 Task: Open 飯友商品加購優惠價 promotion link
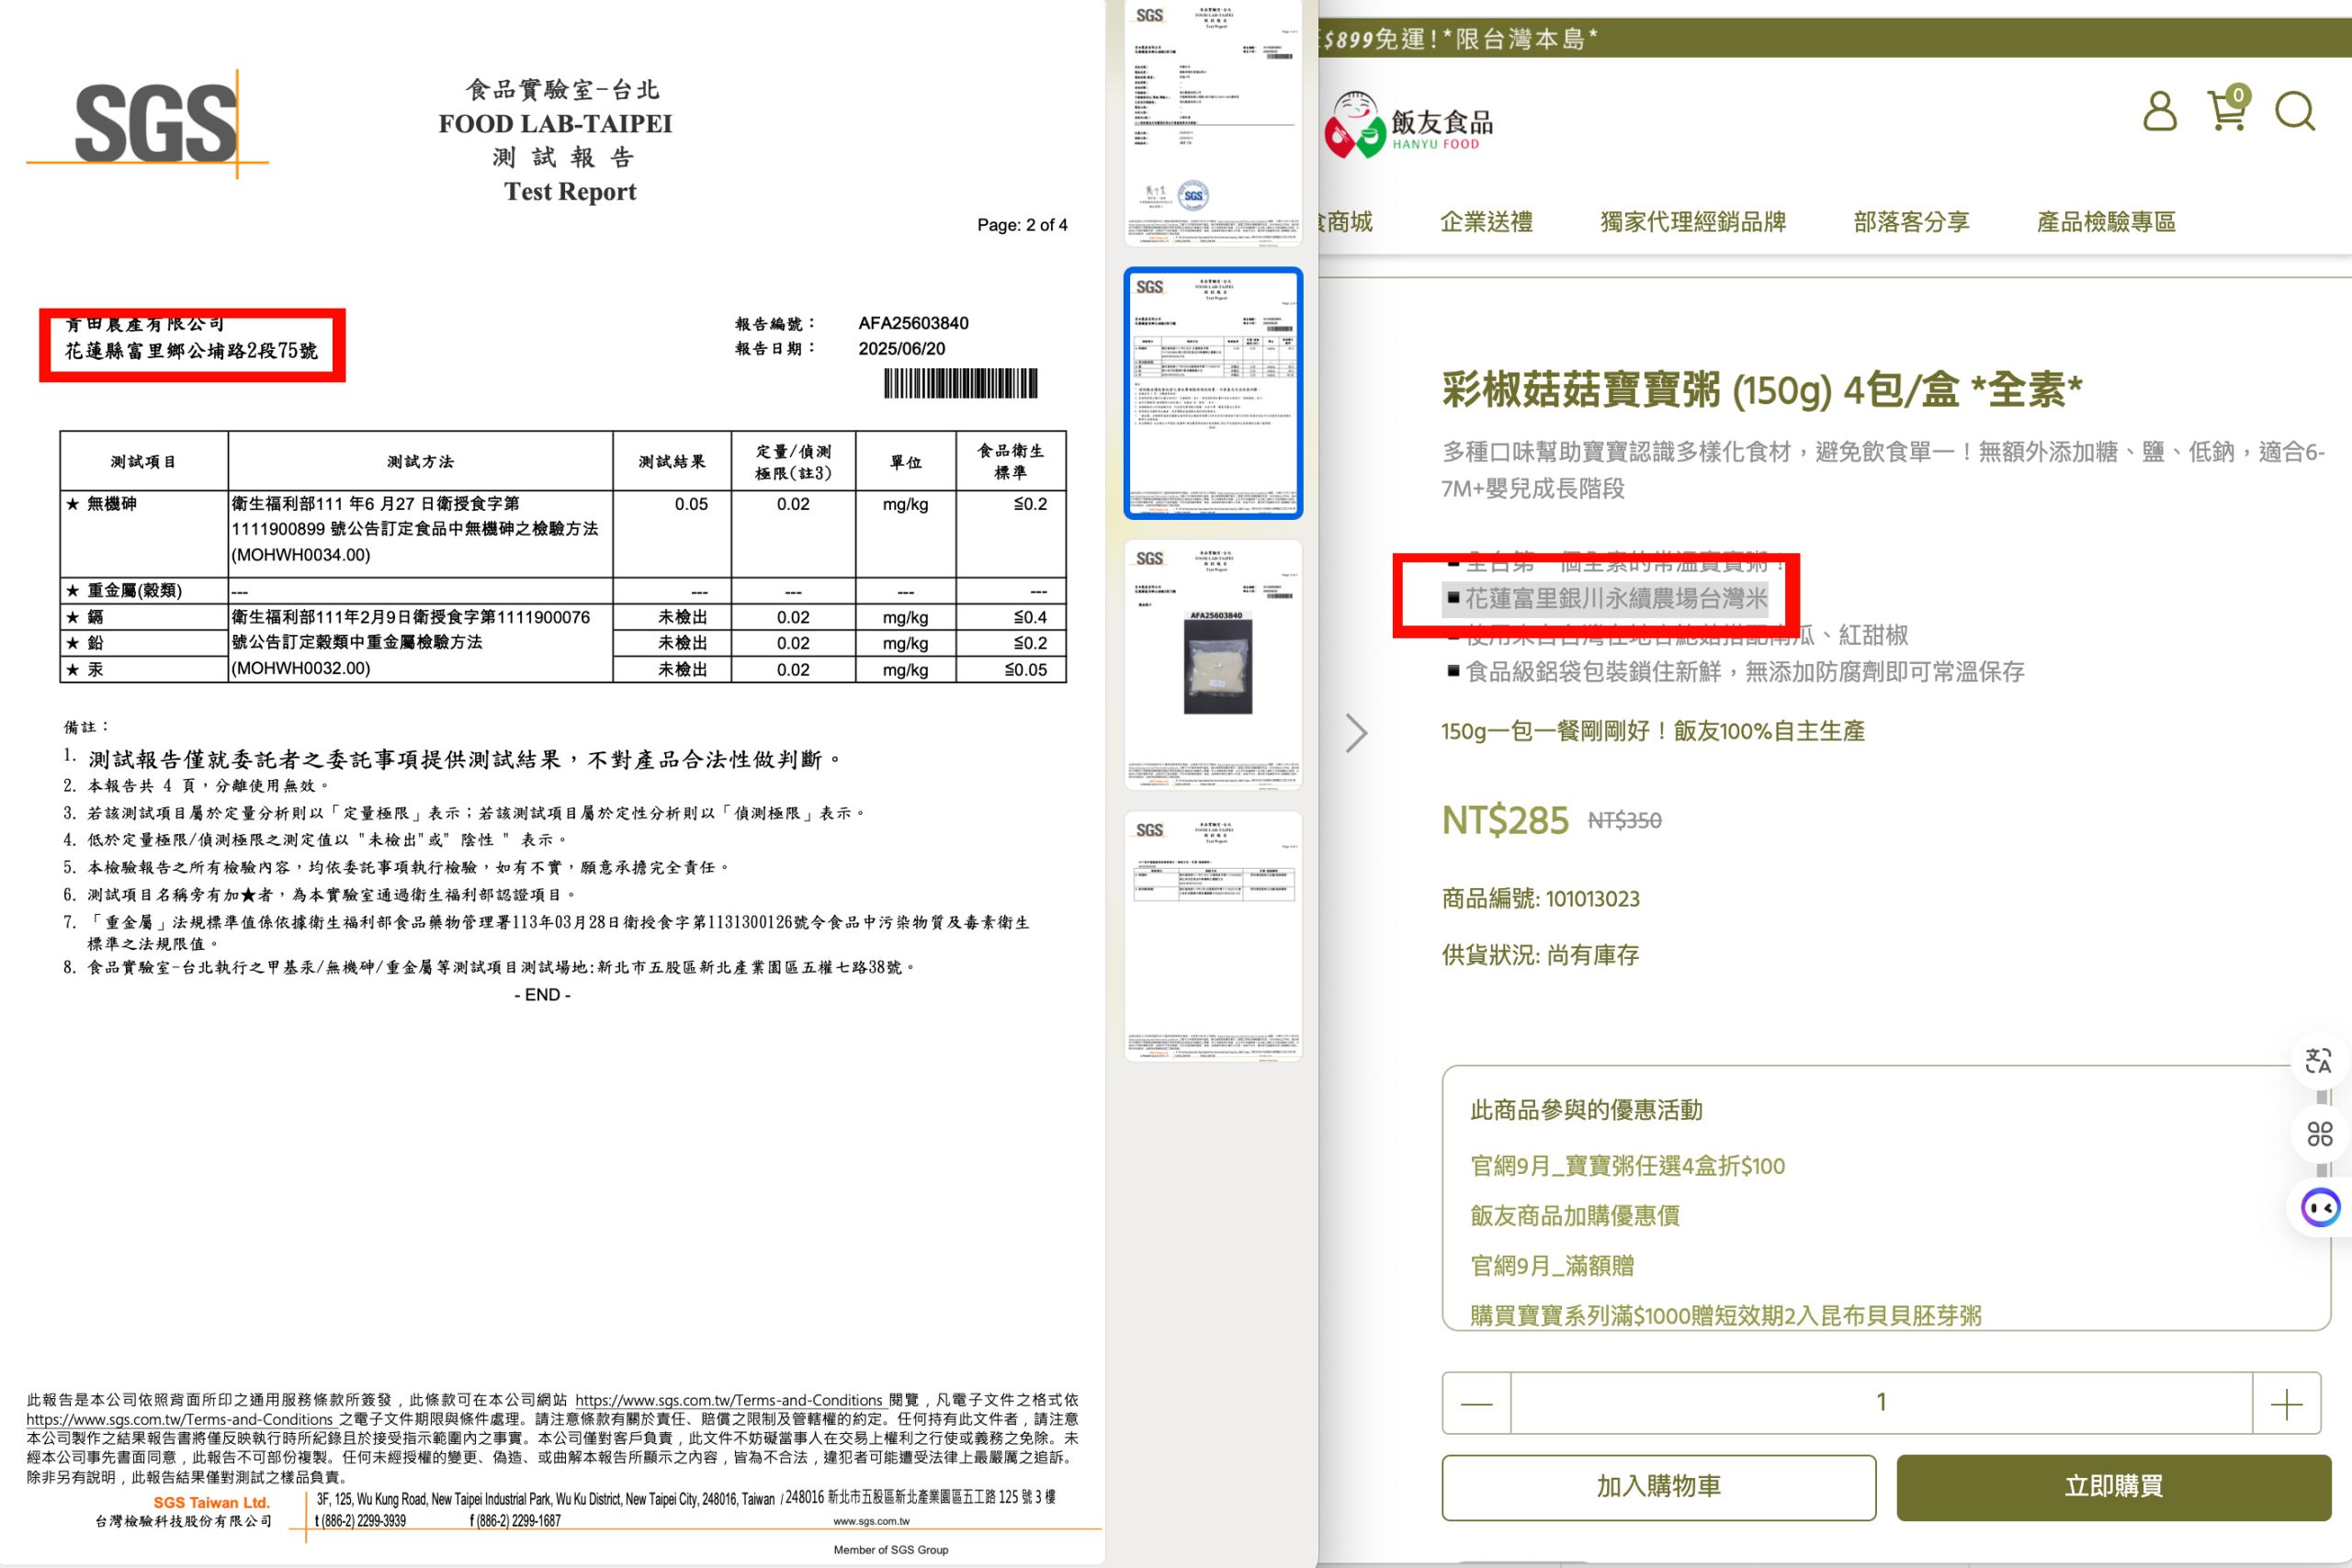click(x=1574, y=1216)
